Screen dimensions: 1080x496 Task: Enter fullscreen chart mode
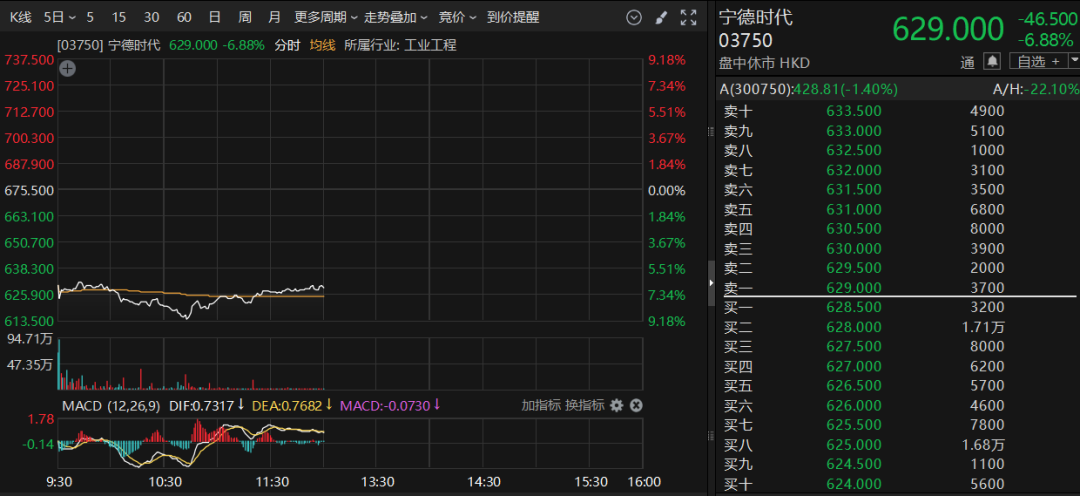(688, 18)
